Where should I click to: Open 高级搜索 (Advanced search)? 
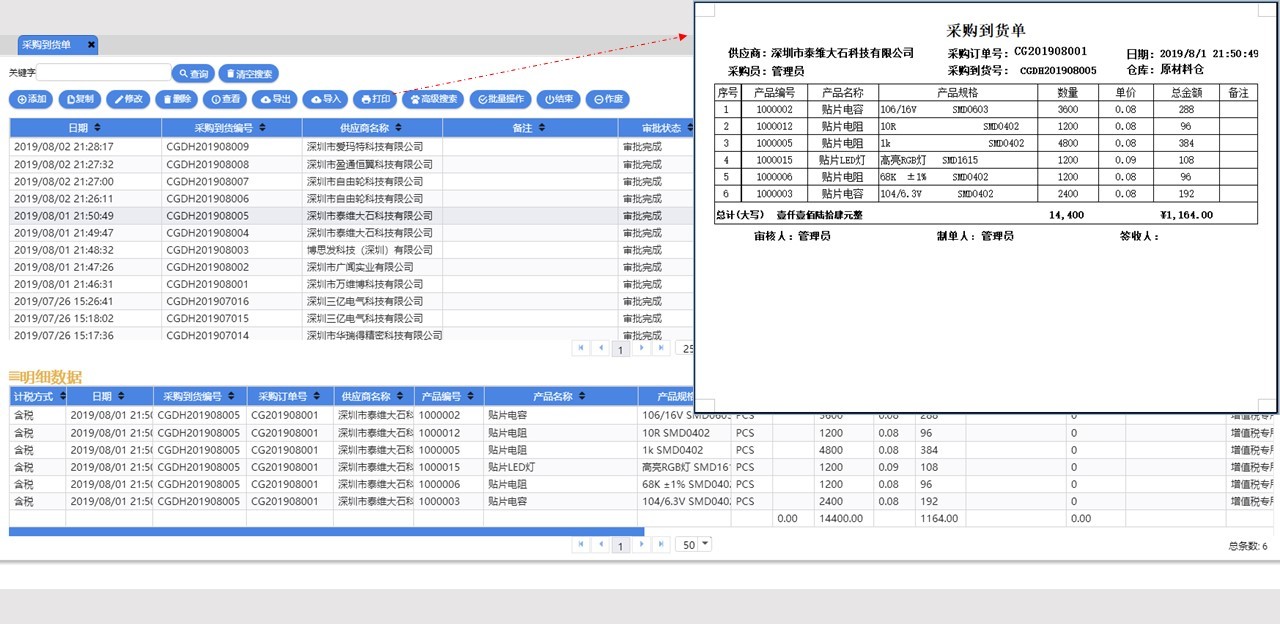[x=433, y=99]
